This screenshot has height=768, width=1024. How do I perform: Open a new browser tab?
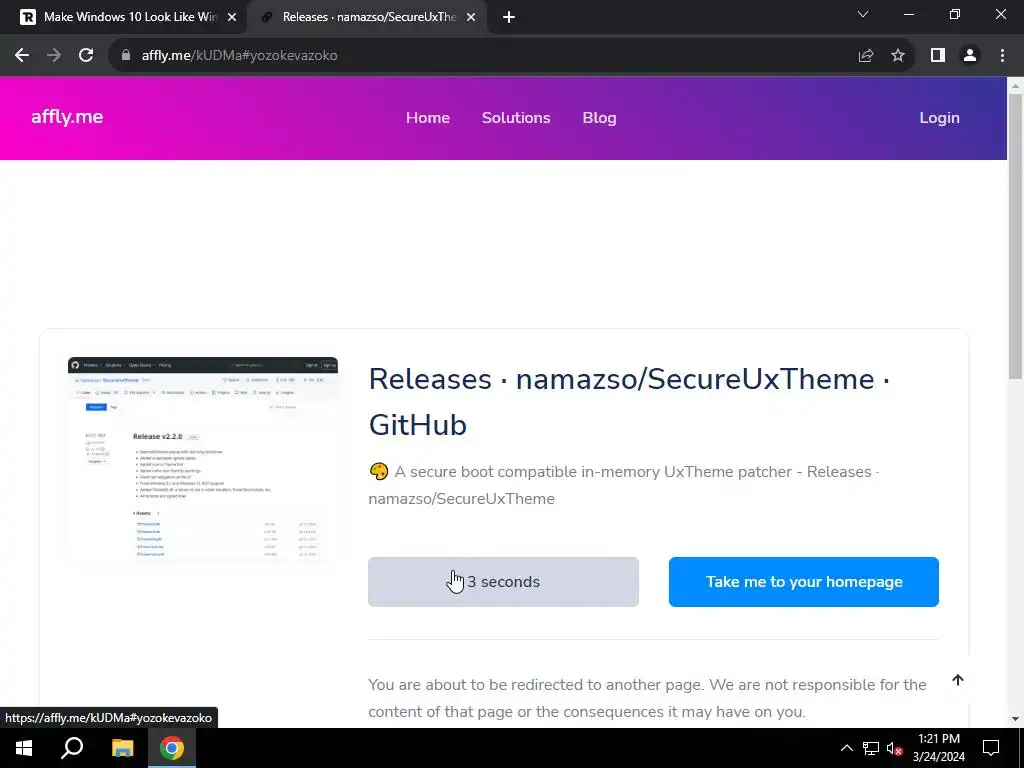point(509,18)
